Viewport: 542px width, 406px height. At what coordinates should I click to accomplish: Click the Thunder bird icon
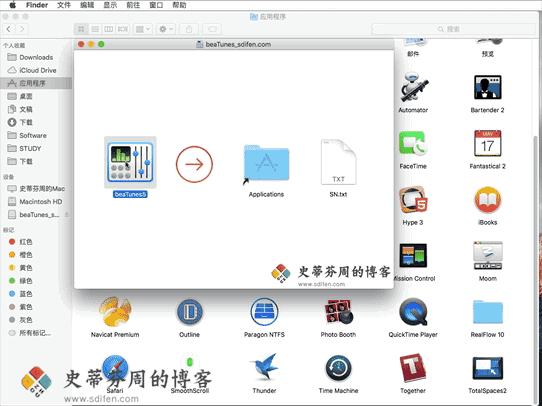click(264, 367)
